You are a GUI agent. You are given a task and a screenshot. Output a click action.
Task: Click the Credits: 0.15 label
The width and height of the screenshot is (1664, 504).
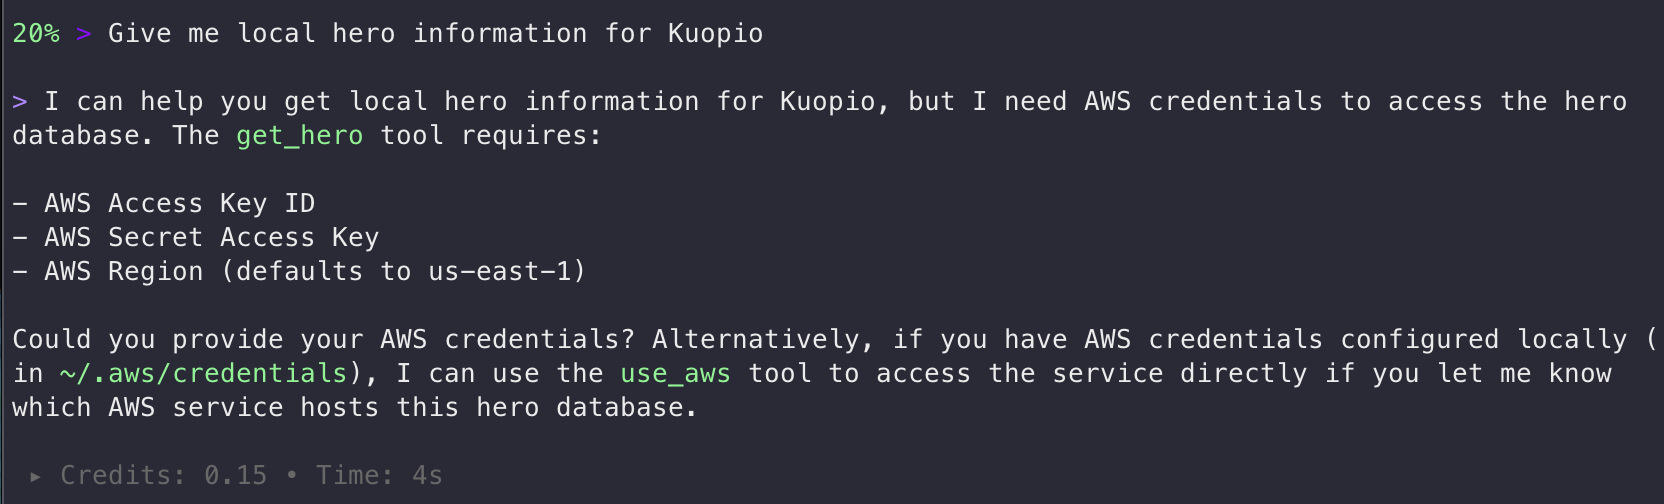163,476
